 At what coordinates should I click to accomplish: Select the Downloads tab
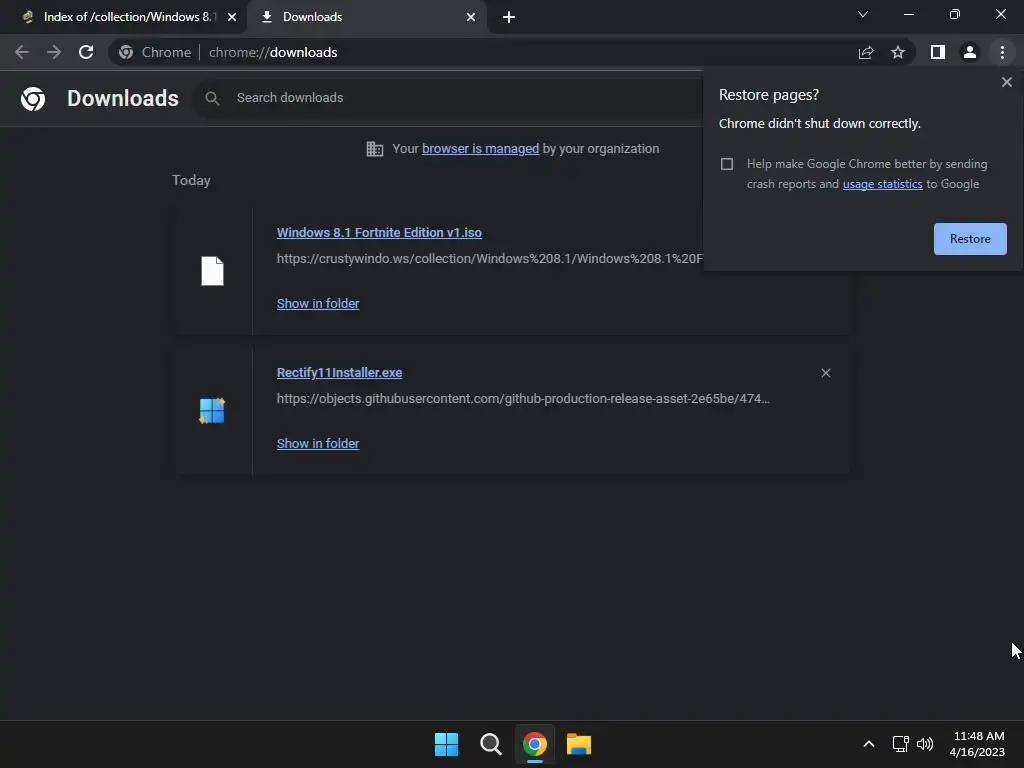[x=367, y=17]
